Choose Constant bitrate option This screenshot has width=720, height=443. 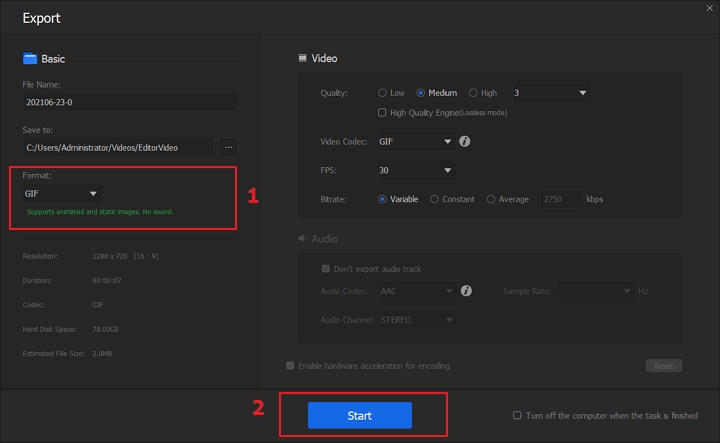(434, 199)
